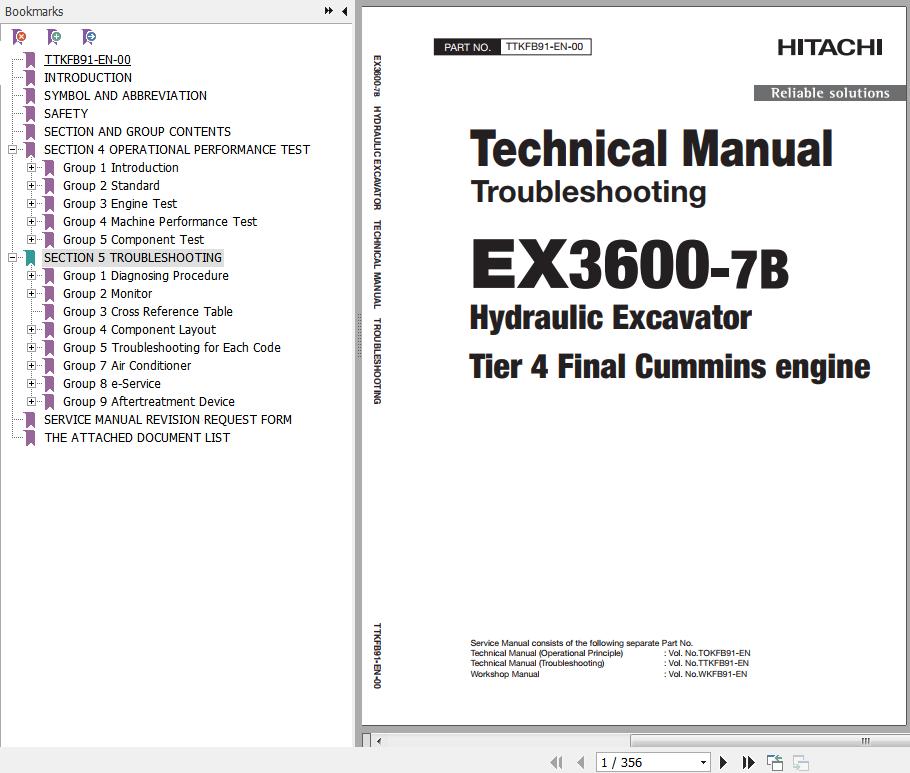The width and height of the screenshot is (910, 773).
Task: Go to previous page arrow
Action: 581,762
